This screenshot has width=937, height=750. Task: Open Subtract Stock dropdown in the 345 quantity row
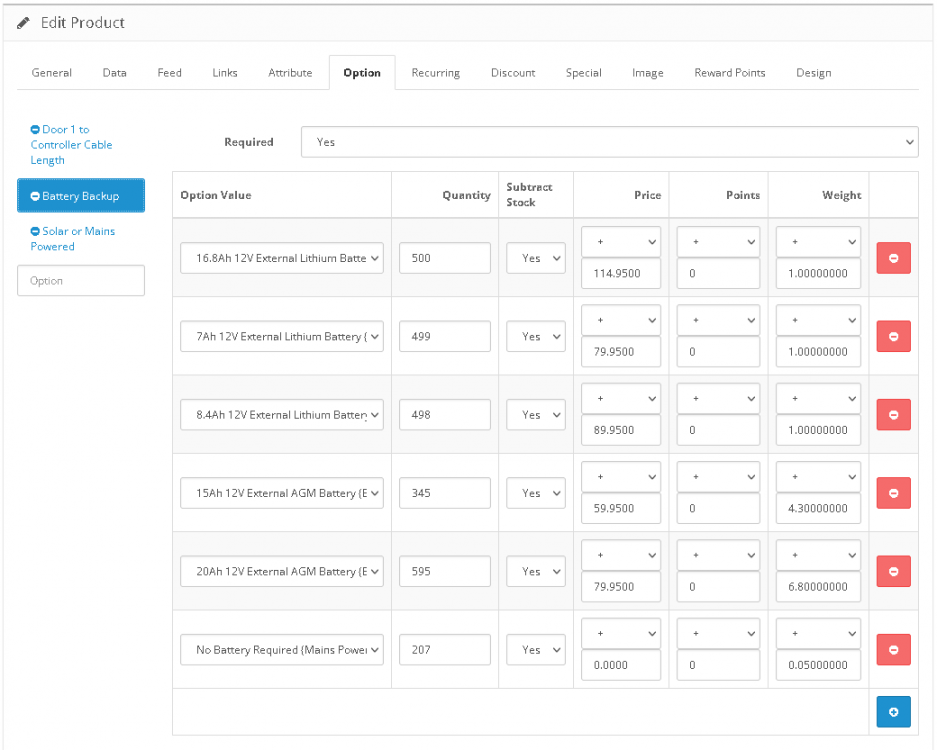pos(535,493)
